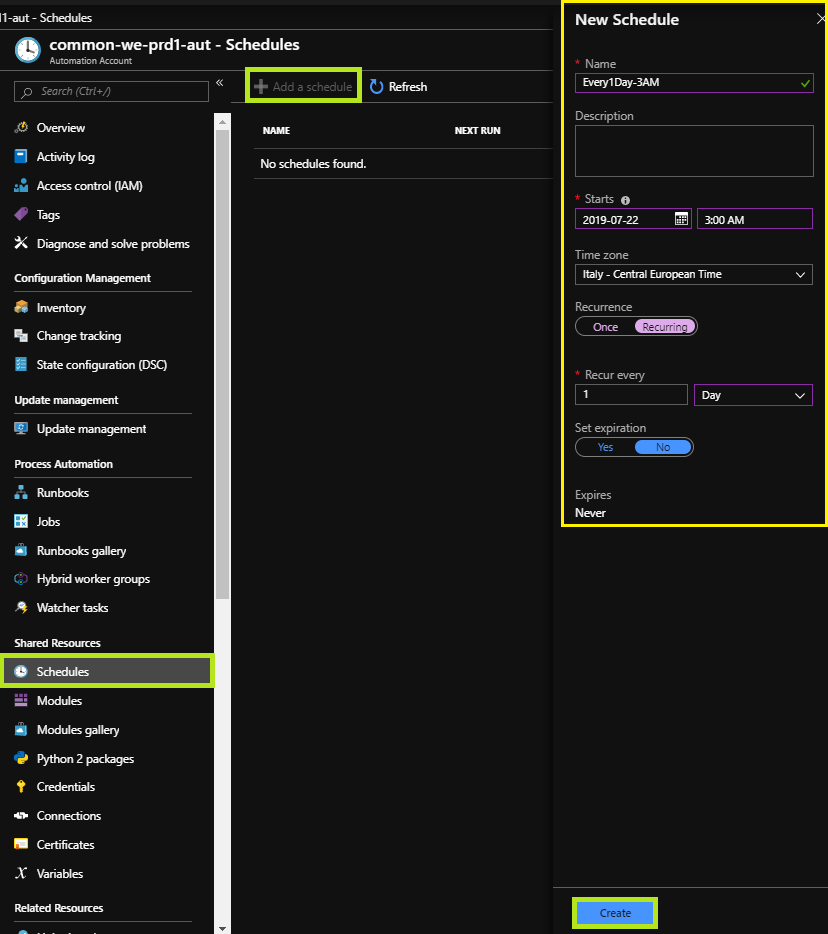Click the Tags icon

21,214
